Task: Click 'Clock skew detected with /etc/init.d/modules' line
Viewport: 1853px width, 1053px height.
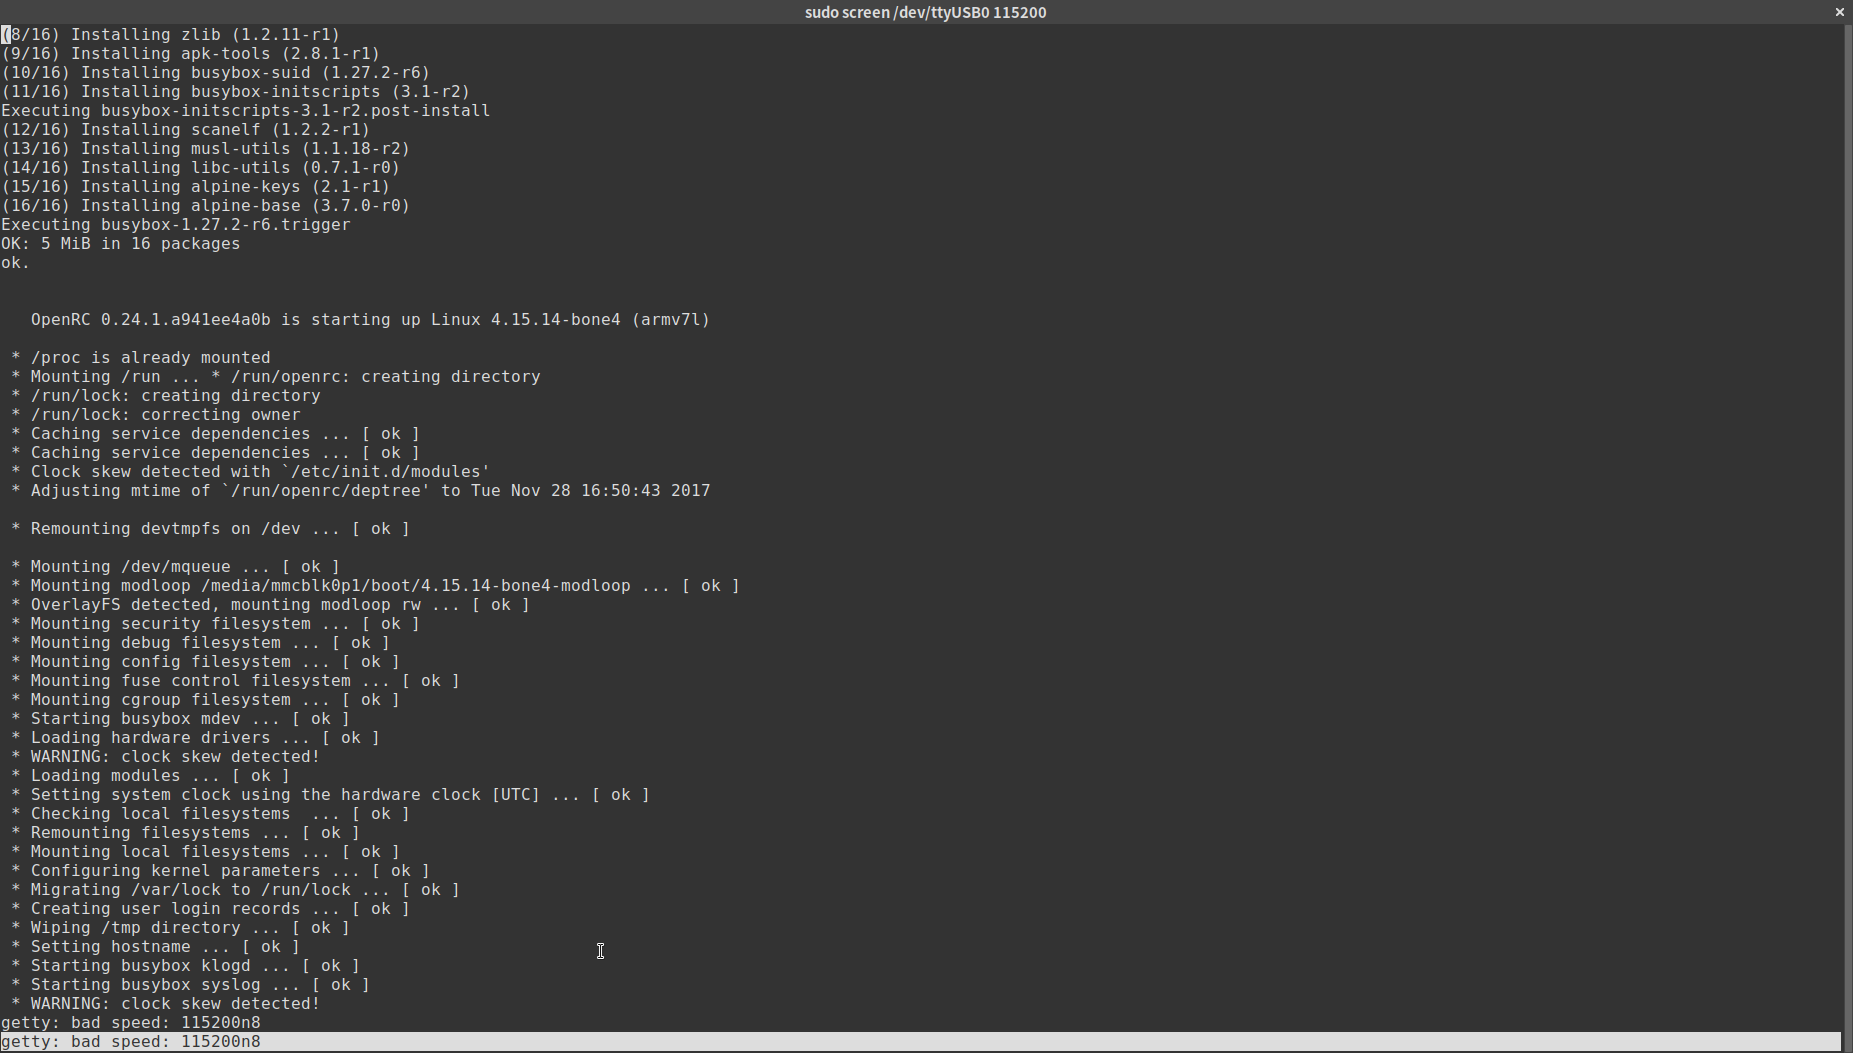Action: (x=251, y=471)
